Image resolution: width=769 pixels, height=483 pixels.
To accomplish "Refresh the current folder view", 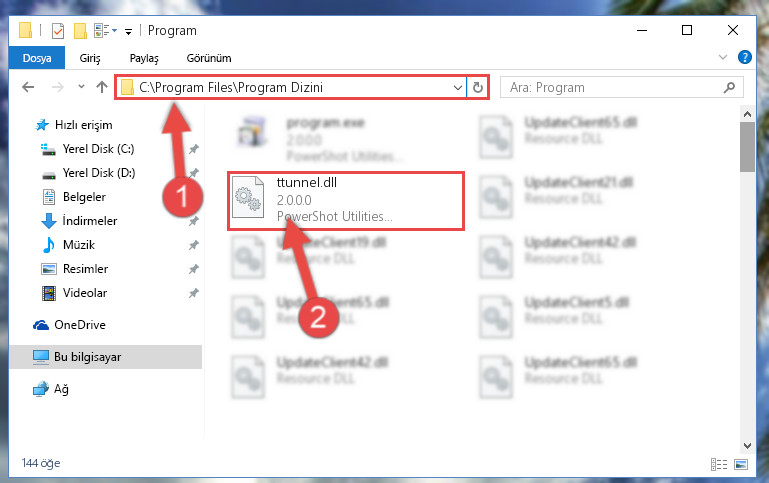I will click(478, 87).
